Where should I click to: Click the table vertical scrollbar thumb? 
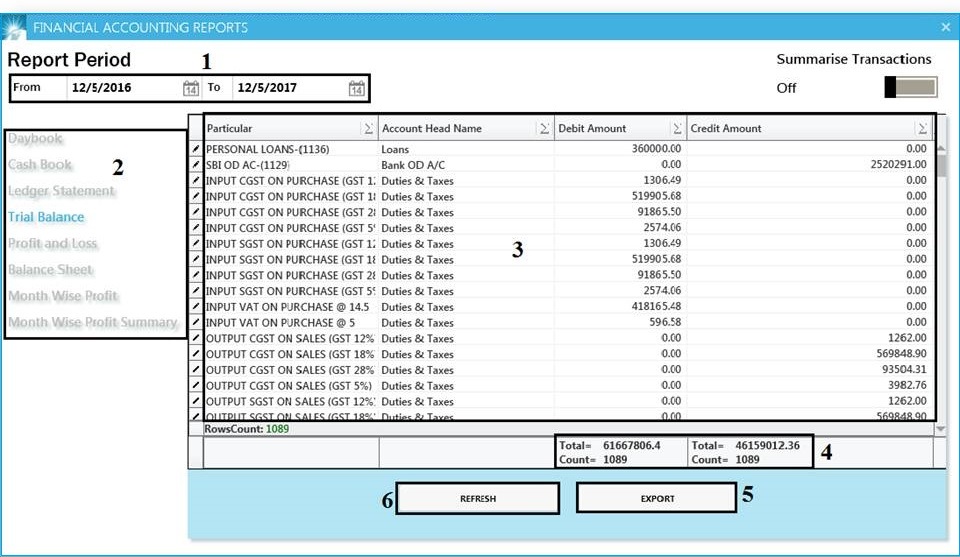(941, 166)
